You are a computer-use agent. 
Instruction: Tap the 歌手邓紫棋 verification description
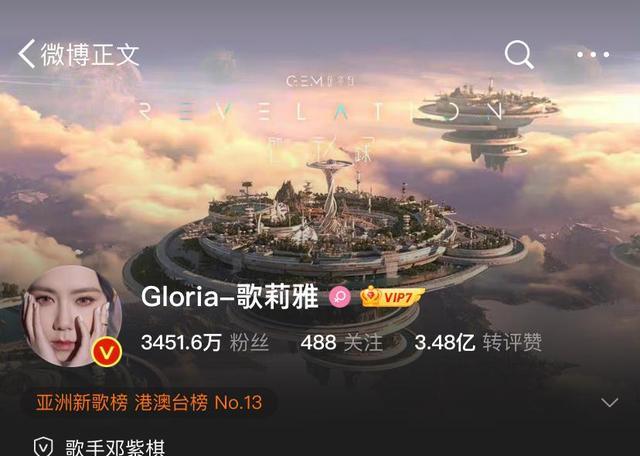pos(115,447)
